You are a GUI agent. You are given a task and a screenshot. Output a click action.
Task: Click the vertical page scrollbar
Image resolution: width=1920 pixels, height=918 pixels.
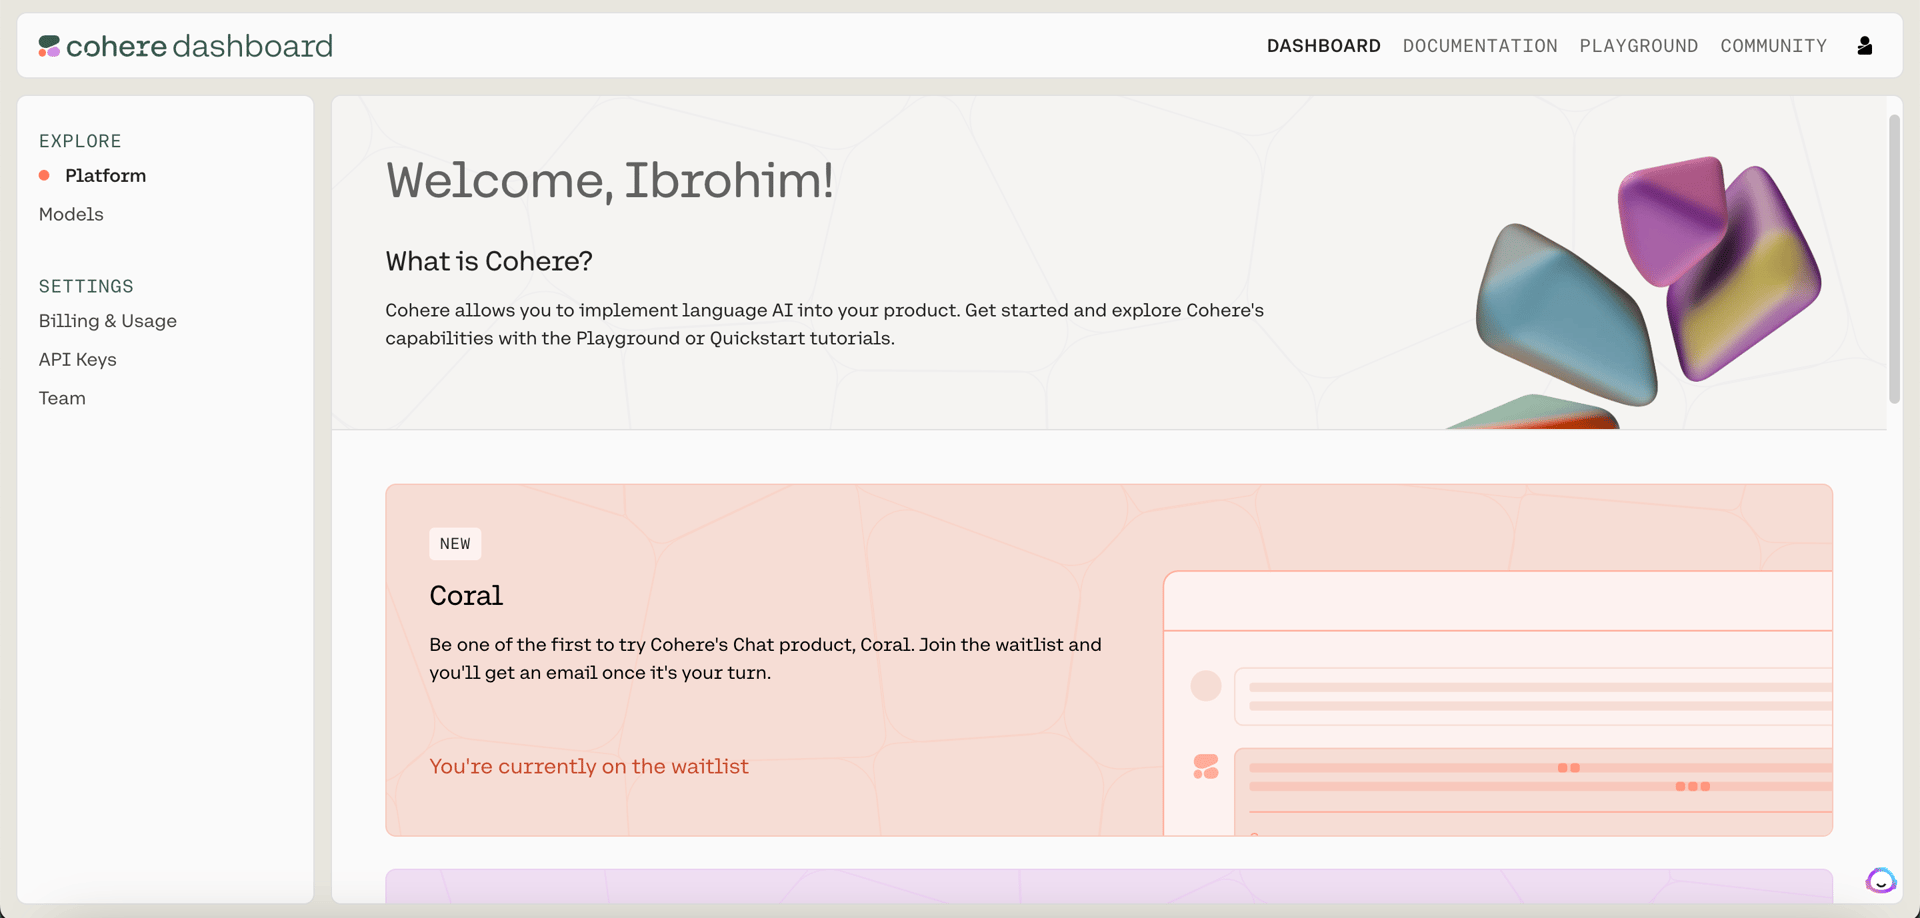pyautogui.click(x=1894, y=260)
